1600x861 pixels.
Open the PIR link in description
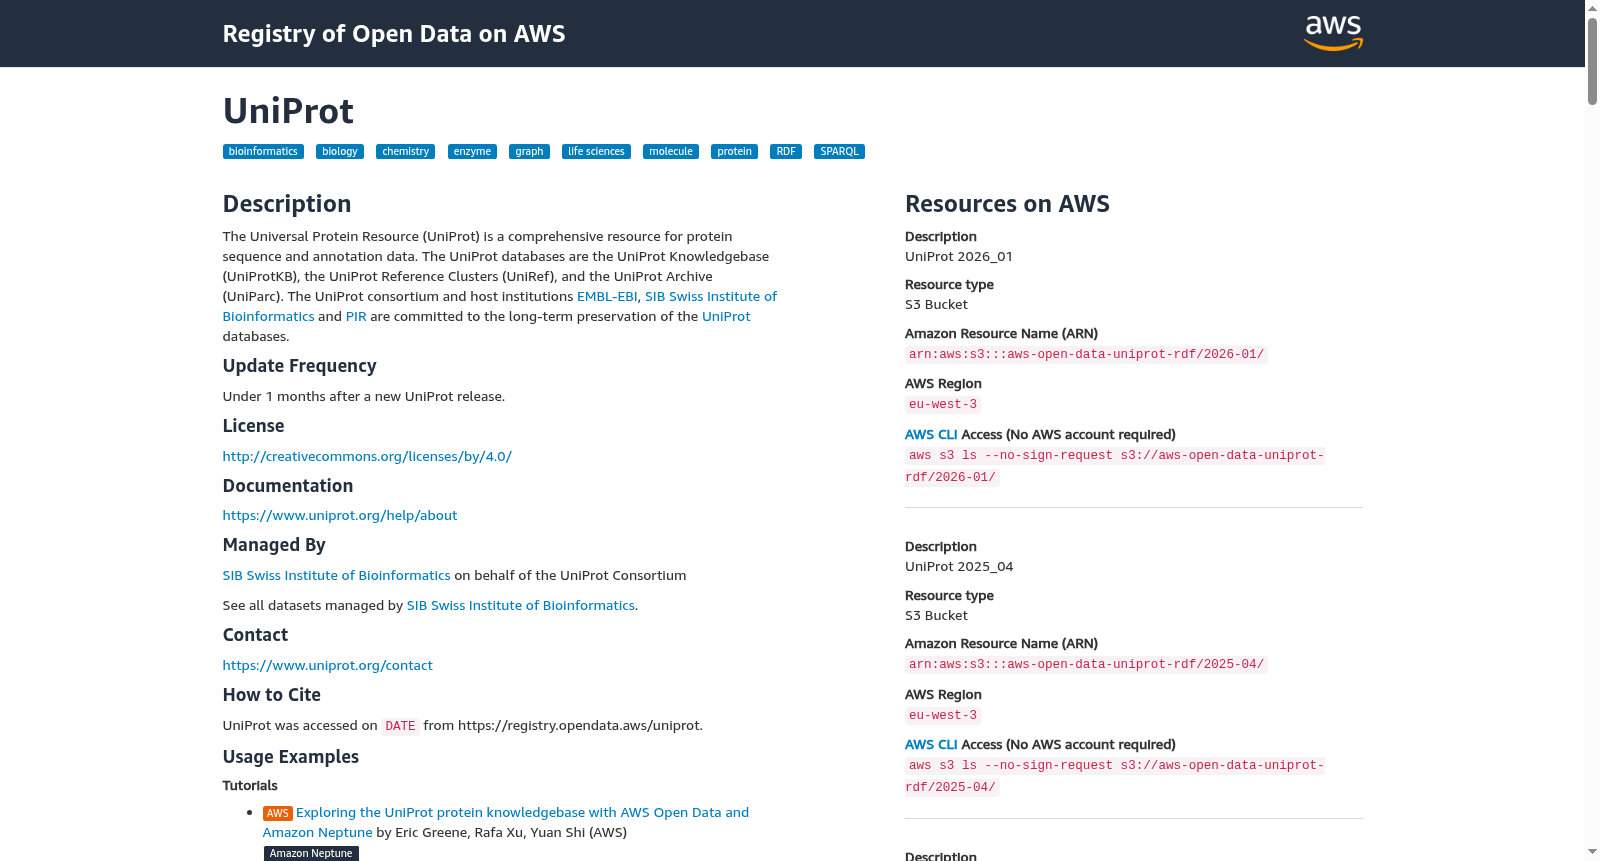[x=356, y=317]
